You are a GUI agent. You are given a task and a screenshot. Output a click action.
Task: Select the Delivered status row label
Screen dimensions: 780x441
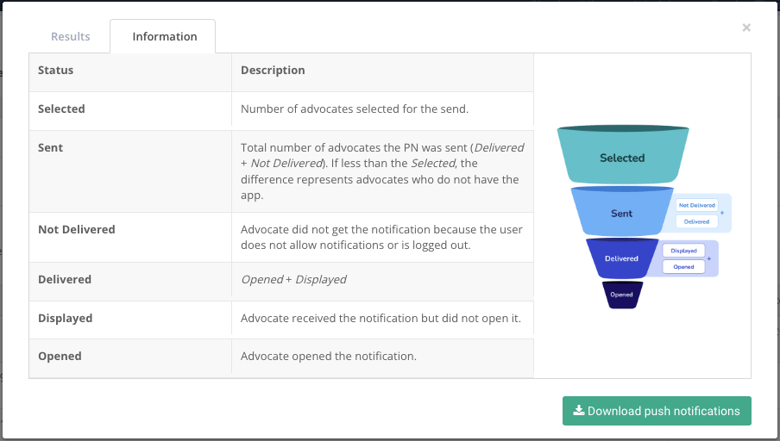65,279
